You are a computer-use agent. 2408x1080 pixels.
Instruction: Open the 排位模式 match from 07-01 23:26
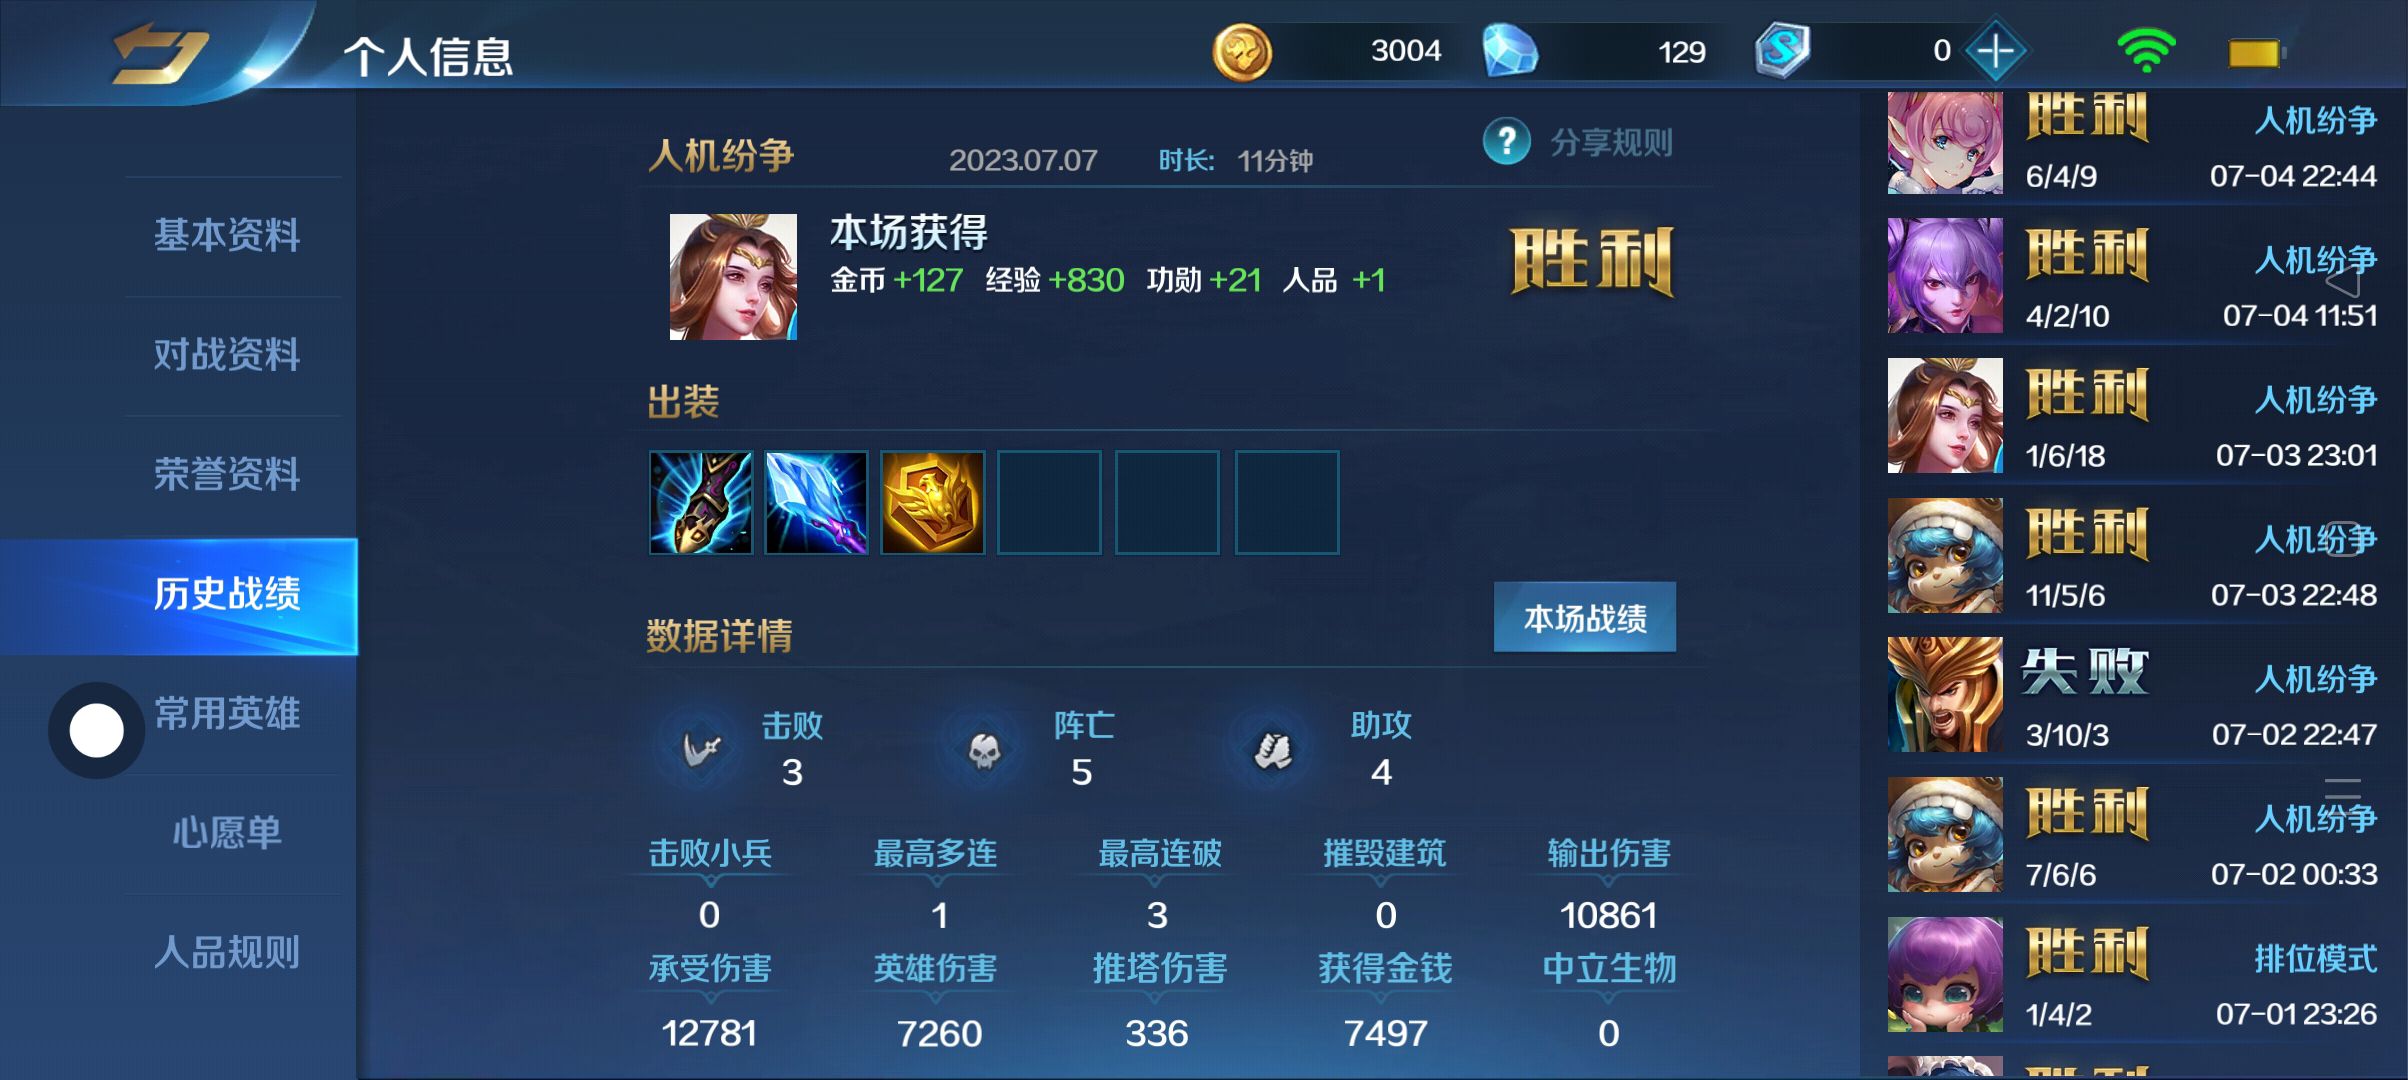pyautogui.click(x=2132, y=975)
